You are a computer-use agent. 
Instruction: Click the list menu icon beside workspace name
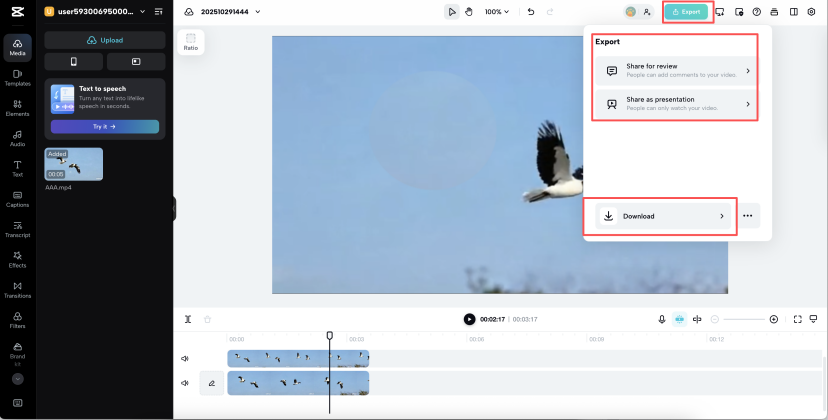(x=158, y=12)
